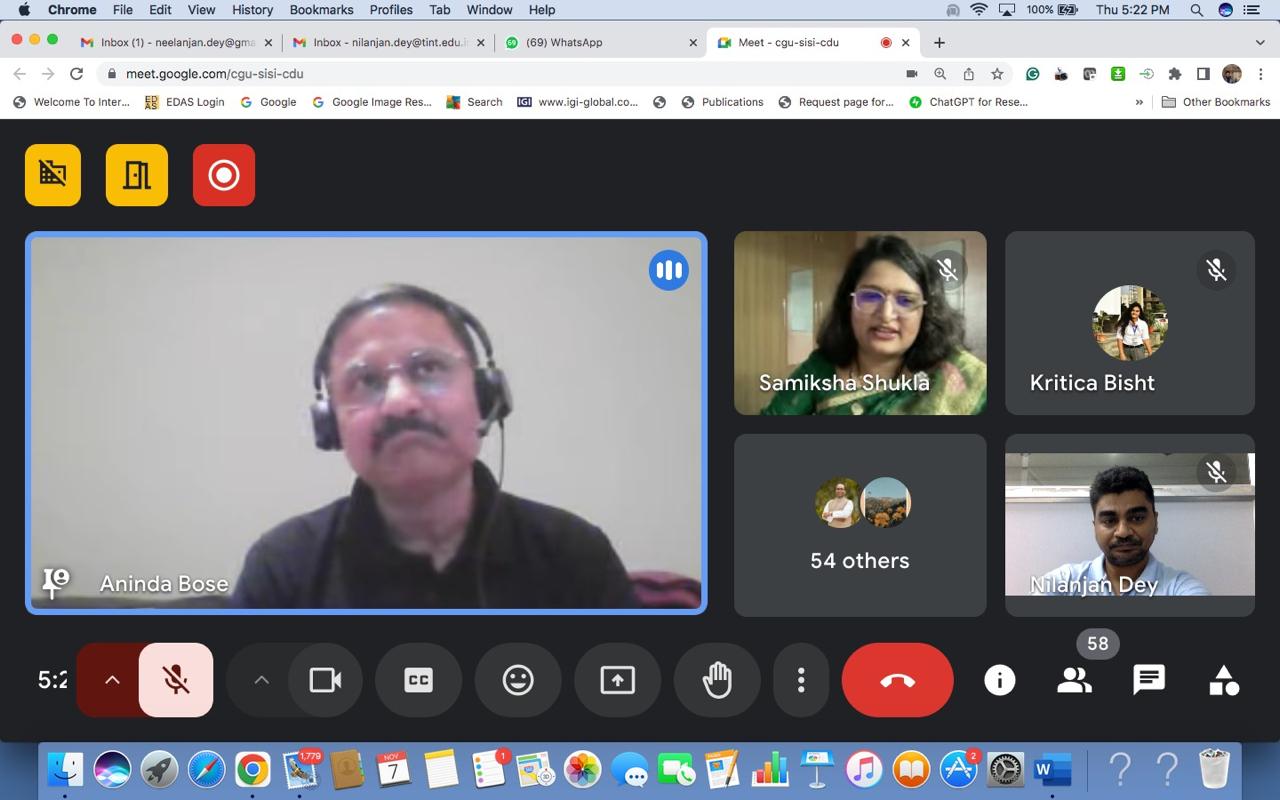Open the Bookmarks menu in menu bar
This screenshot has width=1280, height=800.
tap(321, 10)
